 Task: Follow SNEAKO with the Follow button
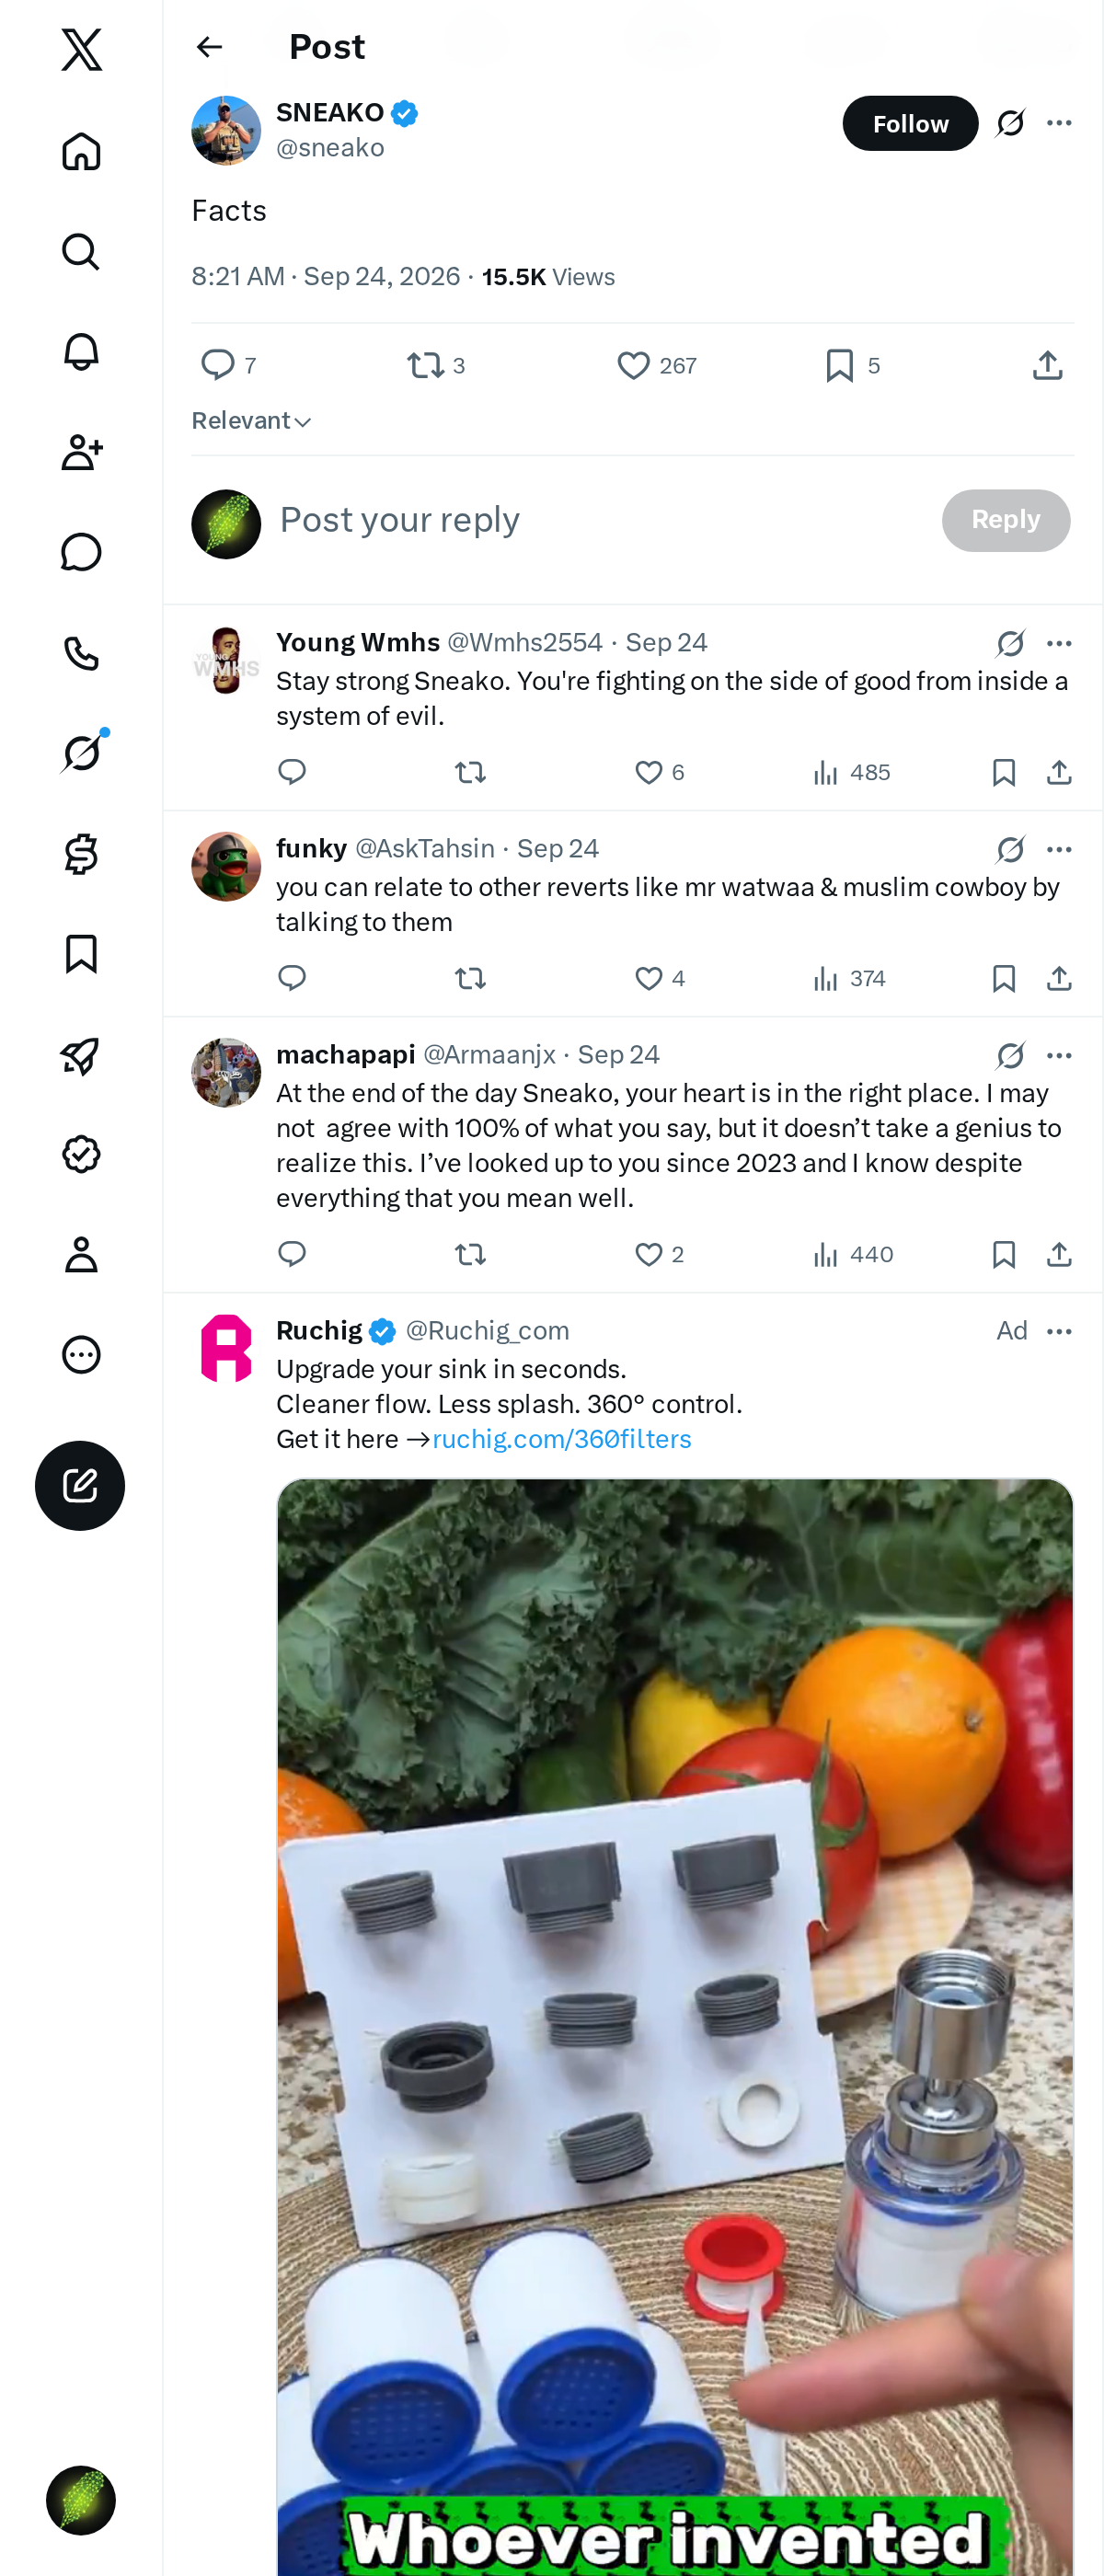(x=910, y=124)
